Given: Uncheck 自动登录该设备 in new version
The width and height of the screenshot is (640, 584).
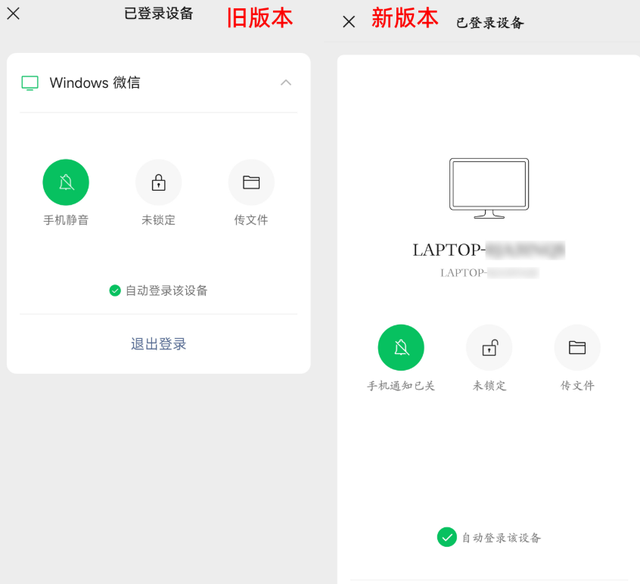Looking at the screenshot, I should tap(447, 537).
